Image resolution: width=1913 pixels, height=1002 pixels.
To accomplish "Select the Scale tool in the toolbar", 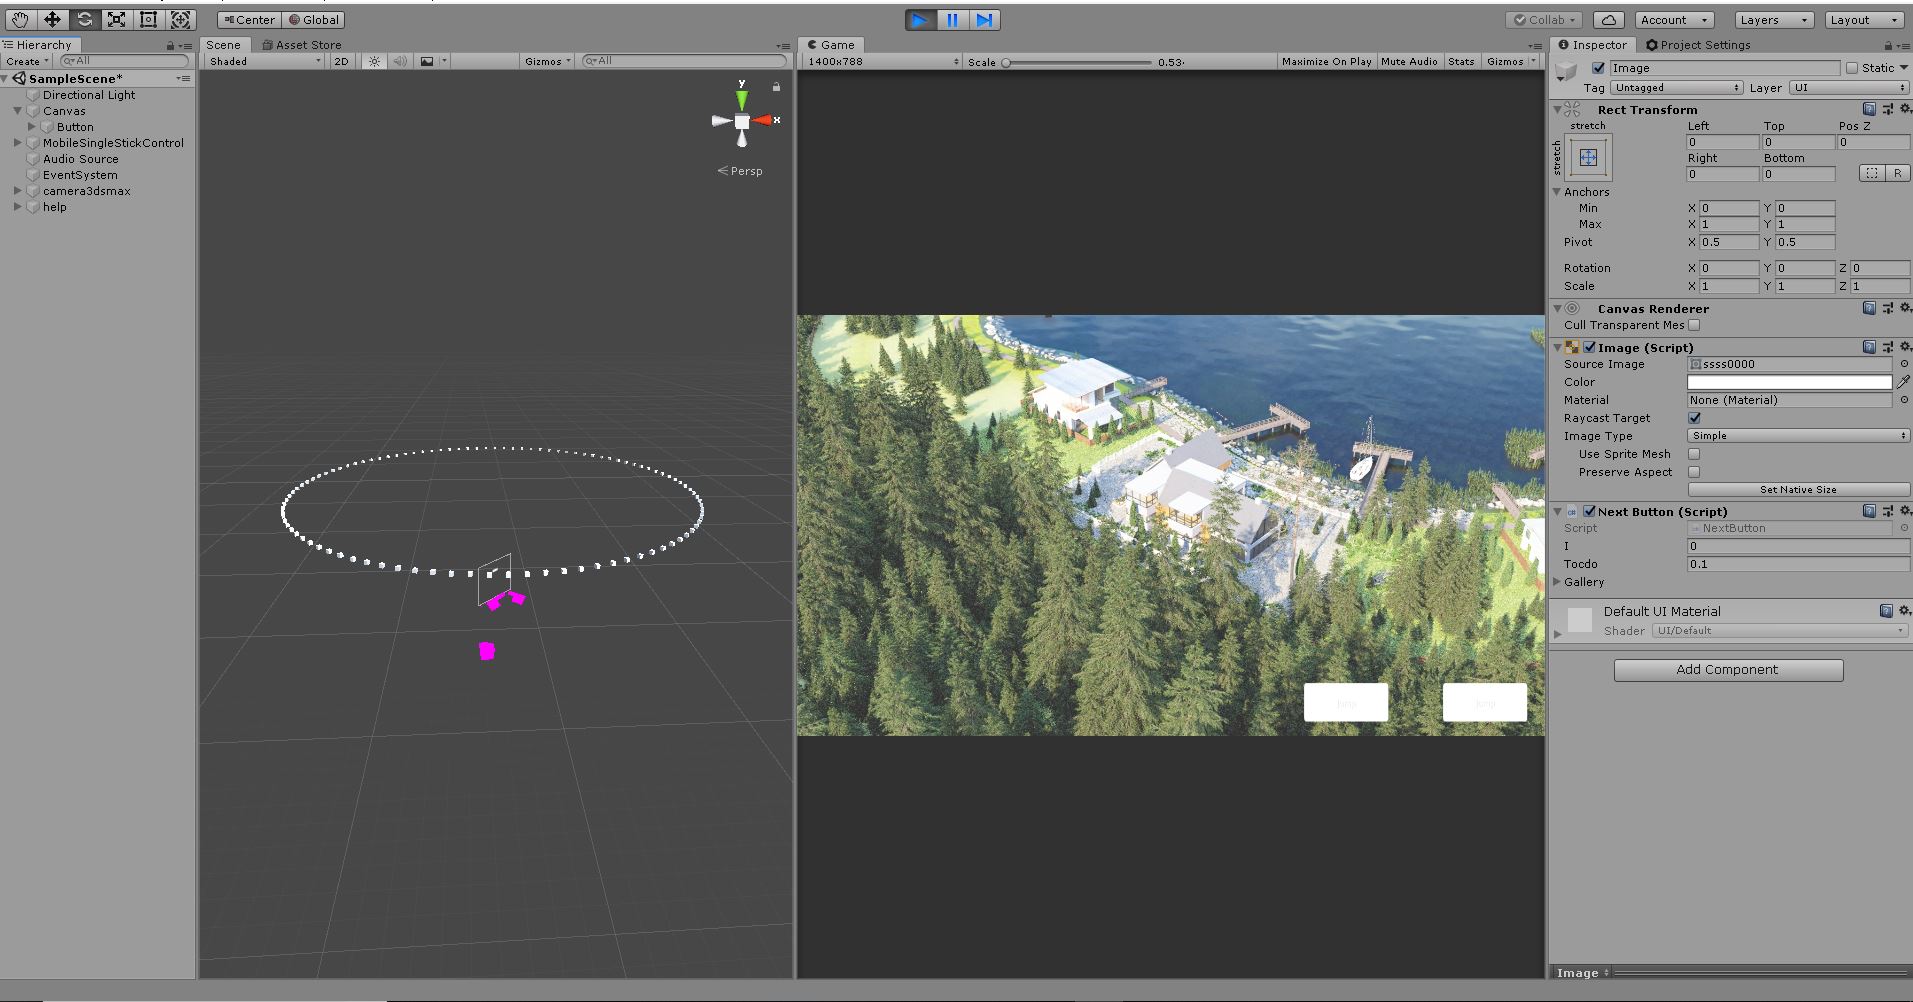I will 117,18.
